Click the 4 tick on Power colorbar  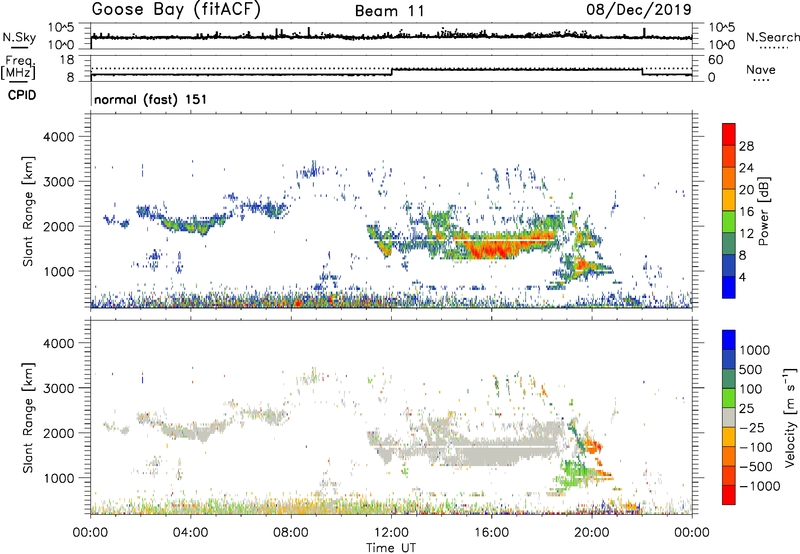(x=742, y=277)
